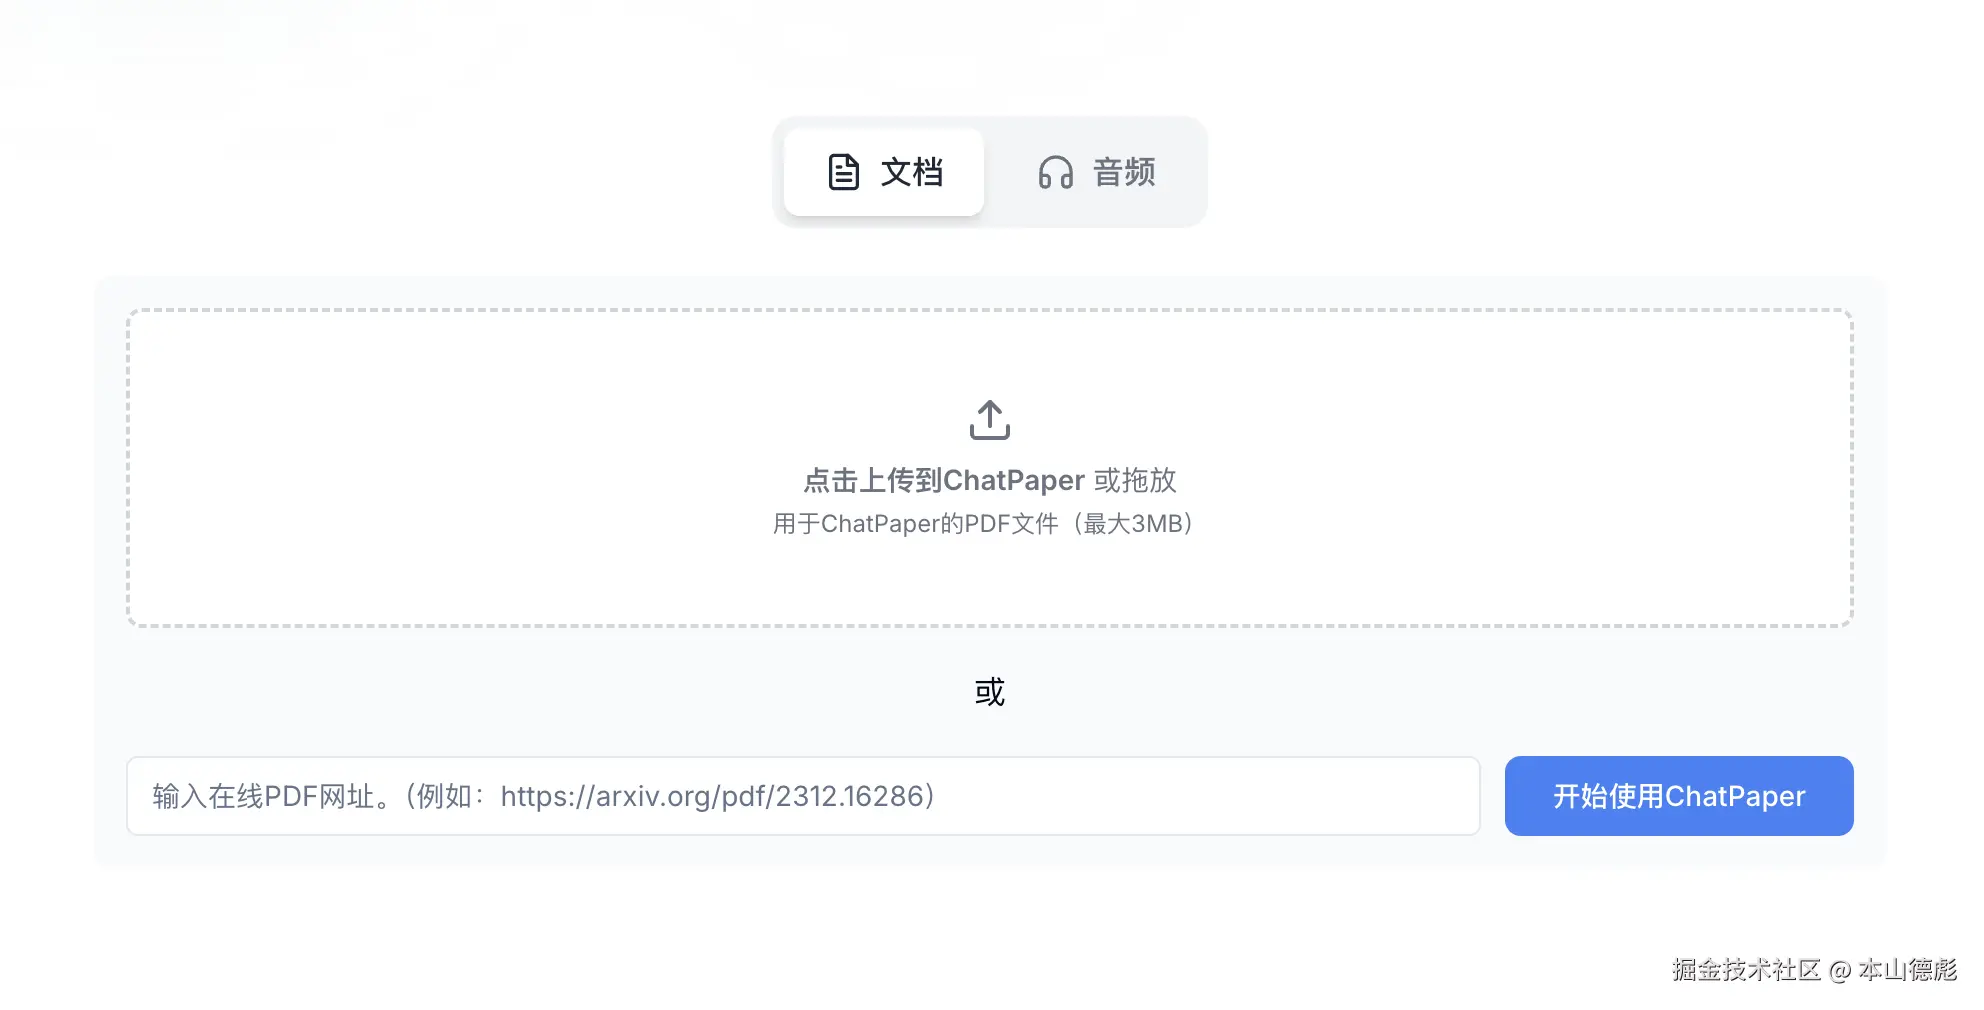Click the document file icon in 文档 tab
The image size is (1984, 1010).
pyautogui.click(x=843, y=172)
